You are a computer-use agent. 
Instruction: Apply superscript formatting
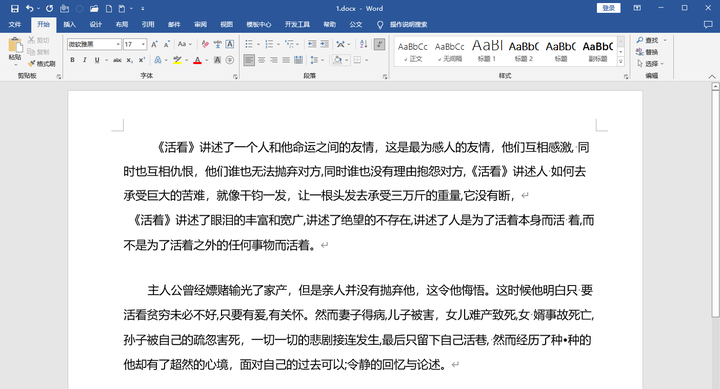[x=142, y=60]
